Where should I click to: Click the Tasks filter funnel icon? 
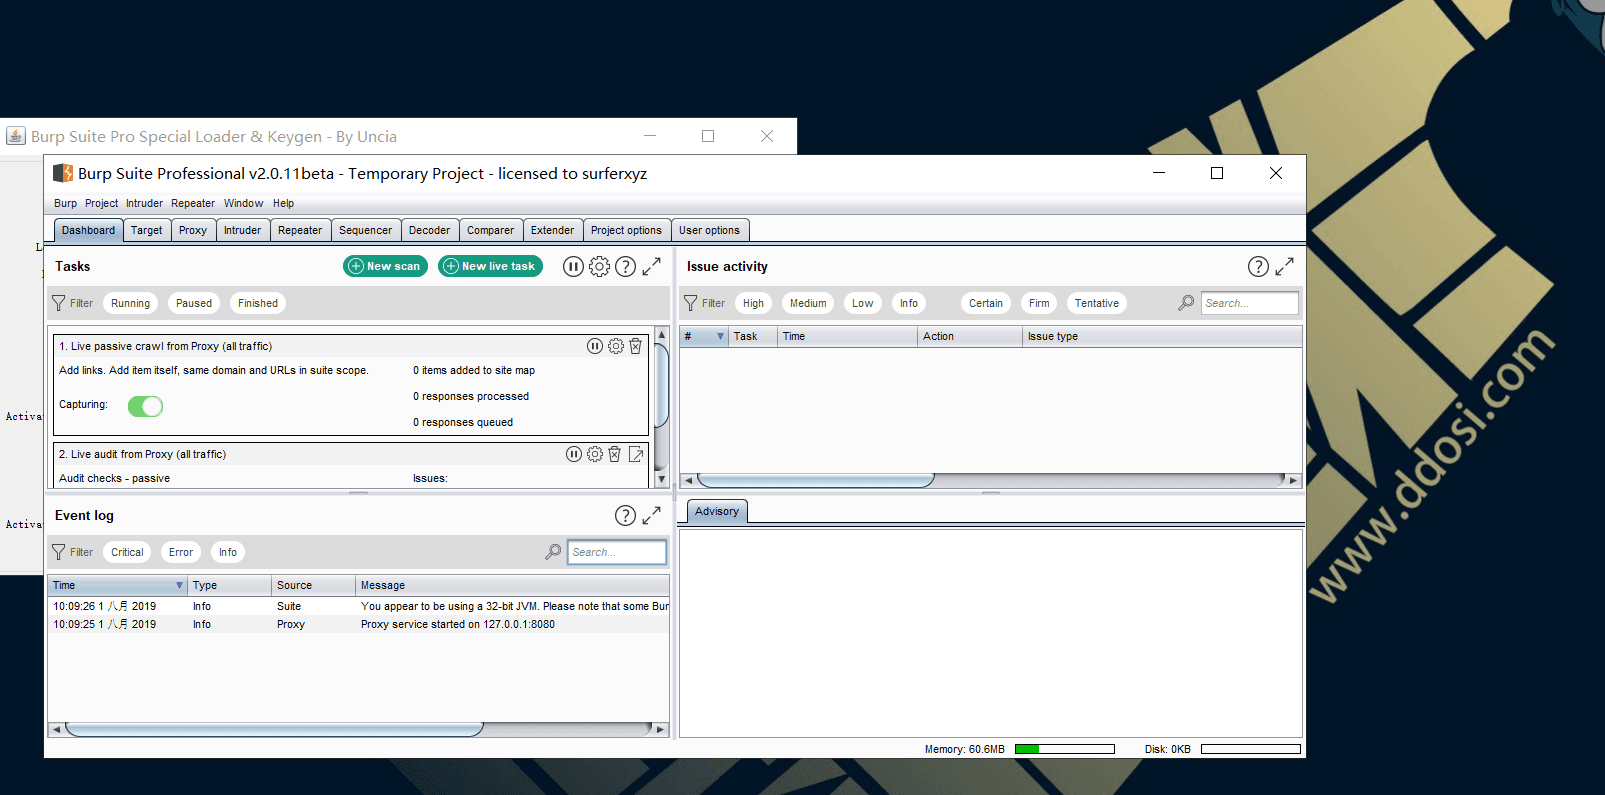pos(59,303)
